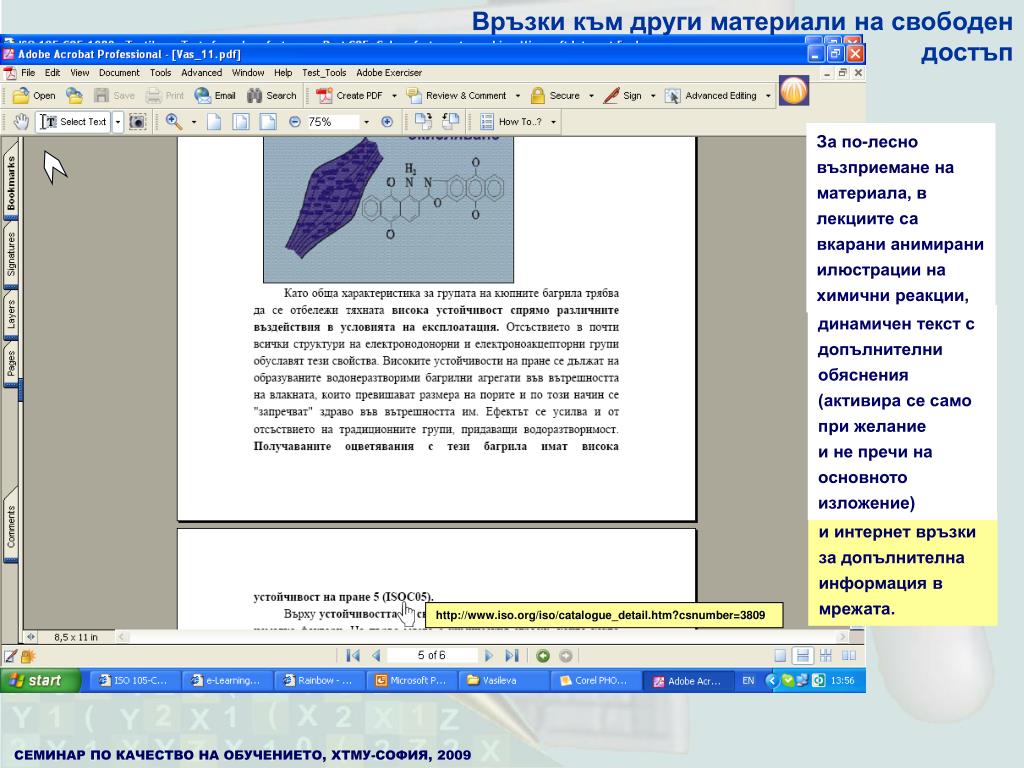This screenshot has height=768, width=1024.
Task: Expand Sign dropdown arrow
Action: pyautogui.click(x=652, y=96)
